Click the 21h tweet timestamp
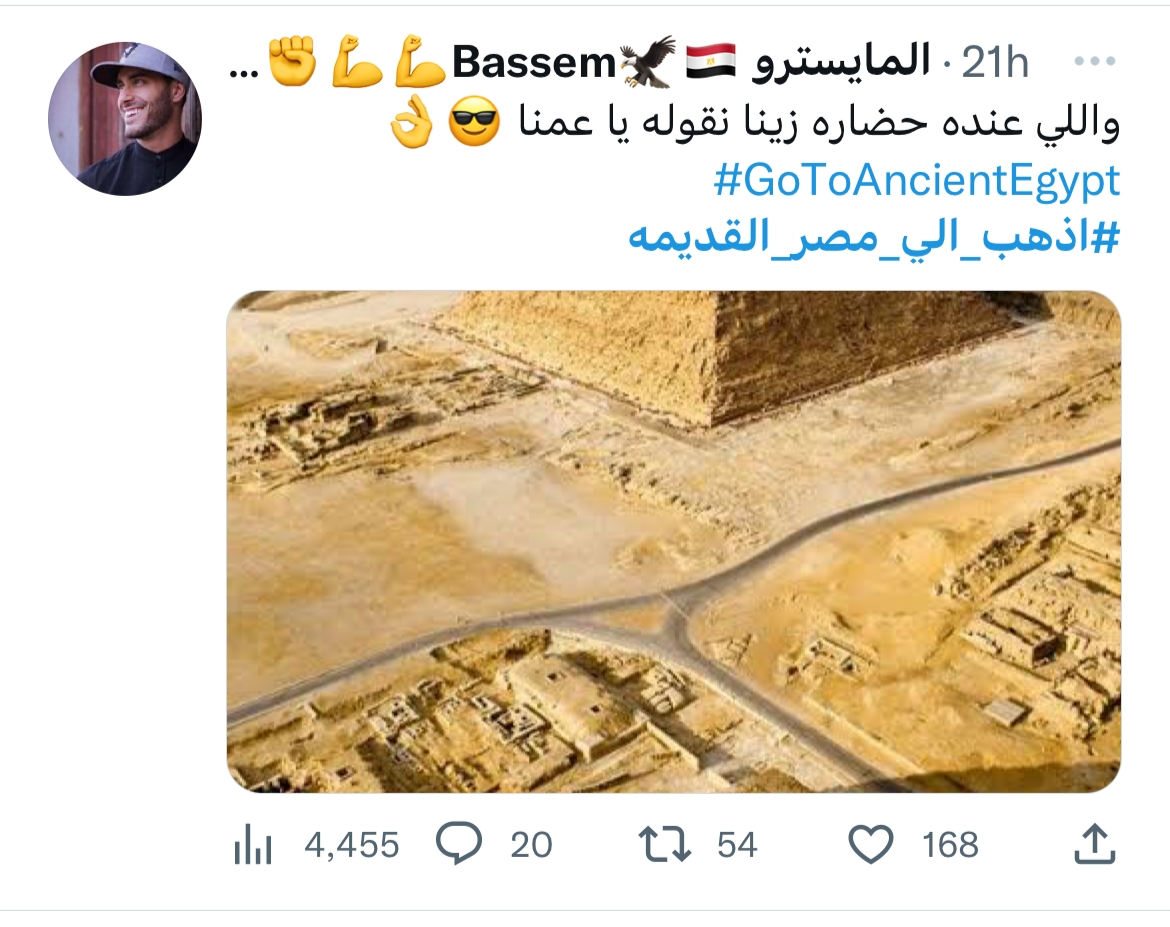Screen dimensions: 1170x927 [x=994, y=64]
